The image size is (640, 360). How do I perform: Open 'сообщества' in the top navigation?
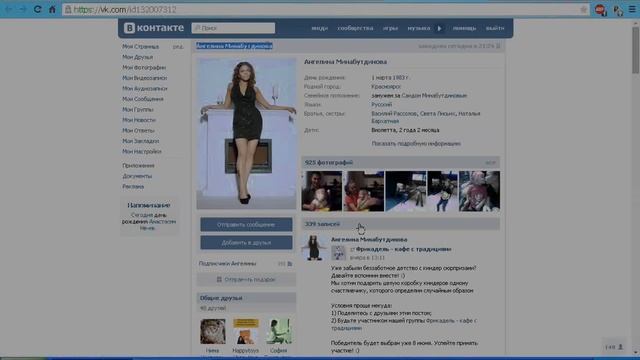click(x=355, y=28)
